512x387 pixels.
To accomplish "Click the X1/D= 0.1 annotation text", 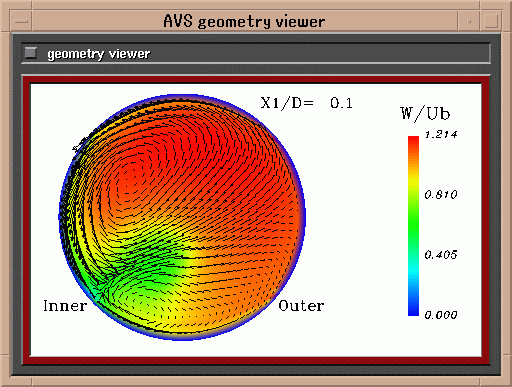I will [306, 103].
